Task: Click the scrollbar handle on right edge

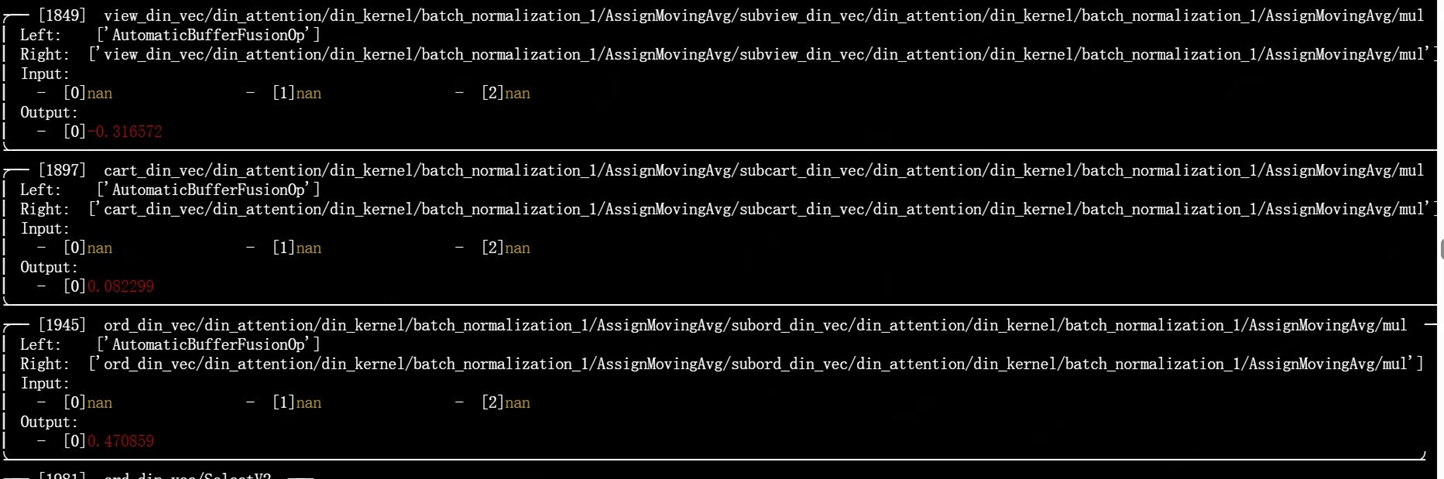Action: (x=1441, y=249)
